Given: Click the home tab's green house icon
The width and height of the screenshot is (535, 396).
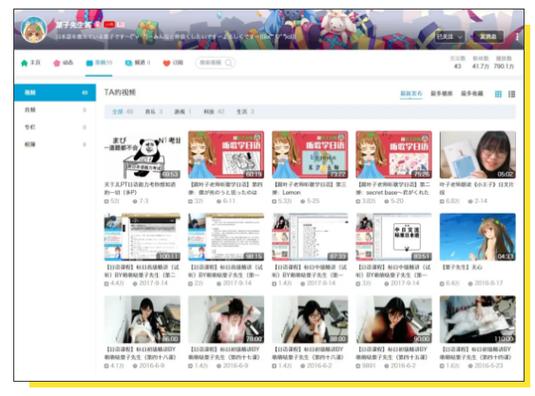Looking at the screenshot, I should pyautogui.click(x=24, y=63).
